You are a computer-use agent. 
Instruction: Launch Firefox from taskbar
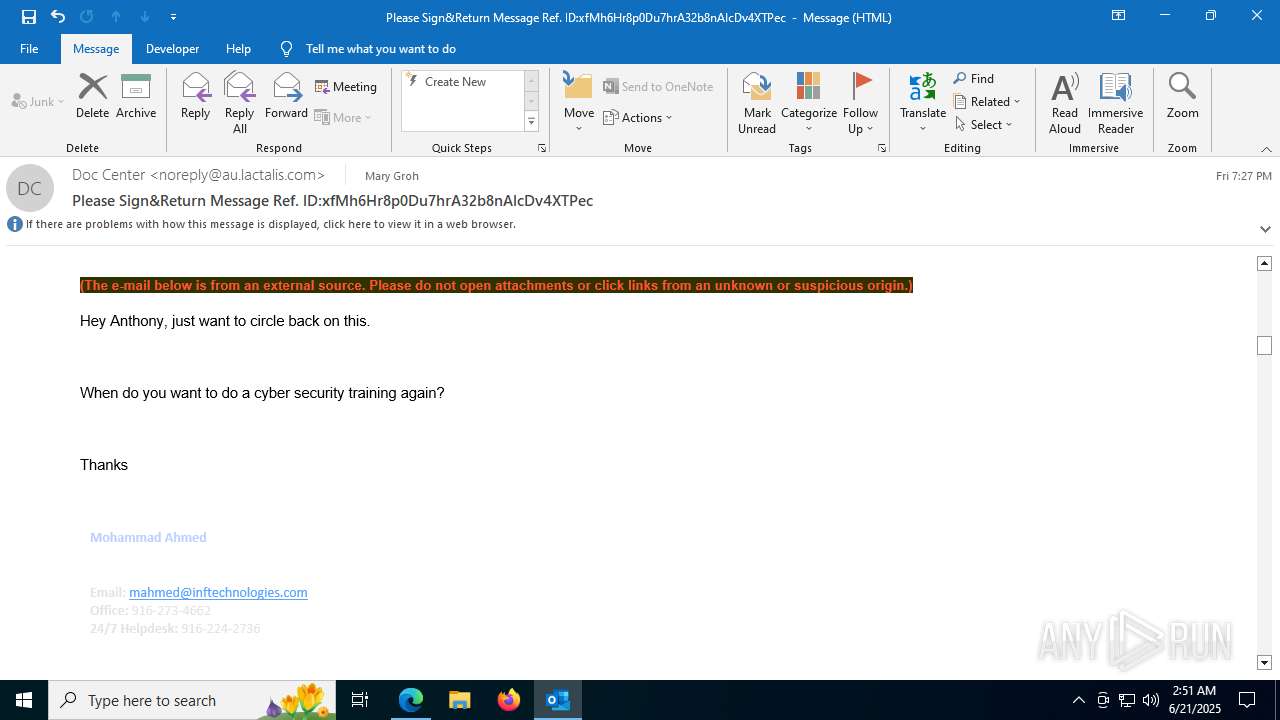(x=508, y=700)
